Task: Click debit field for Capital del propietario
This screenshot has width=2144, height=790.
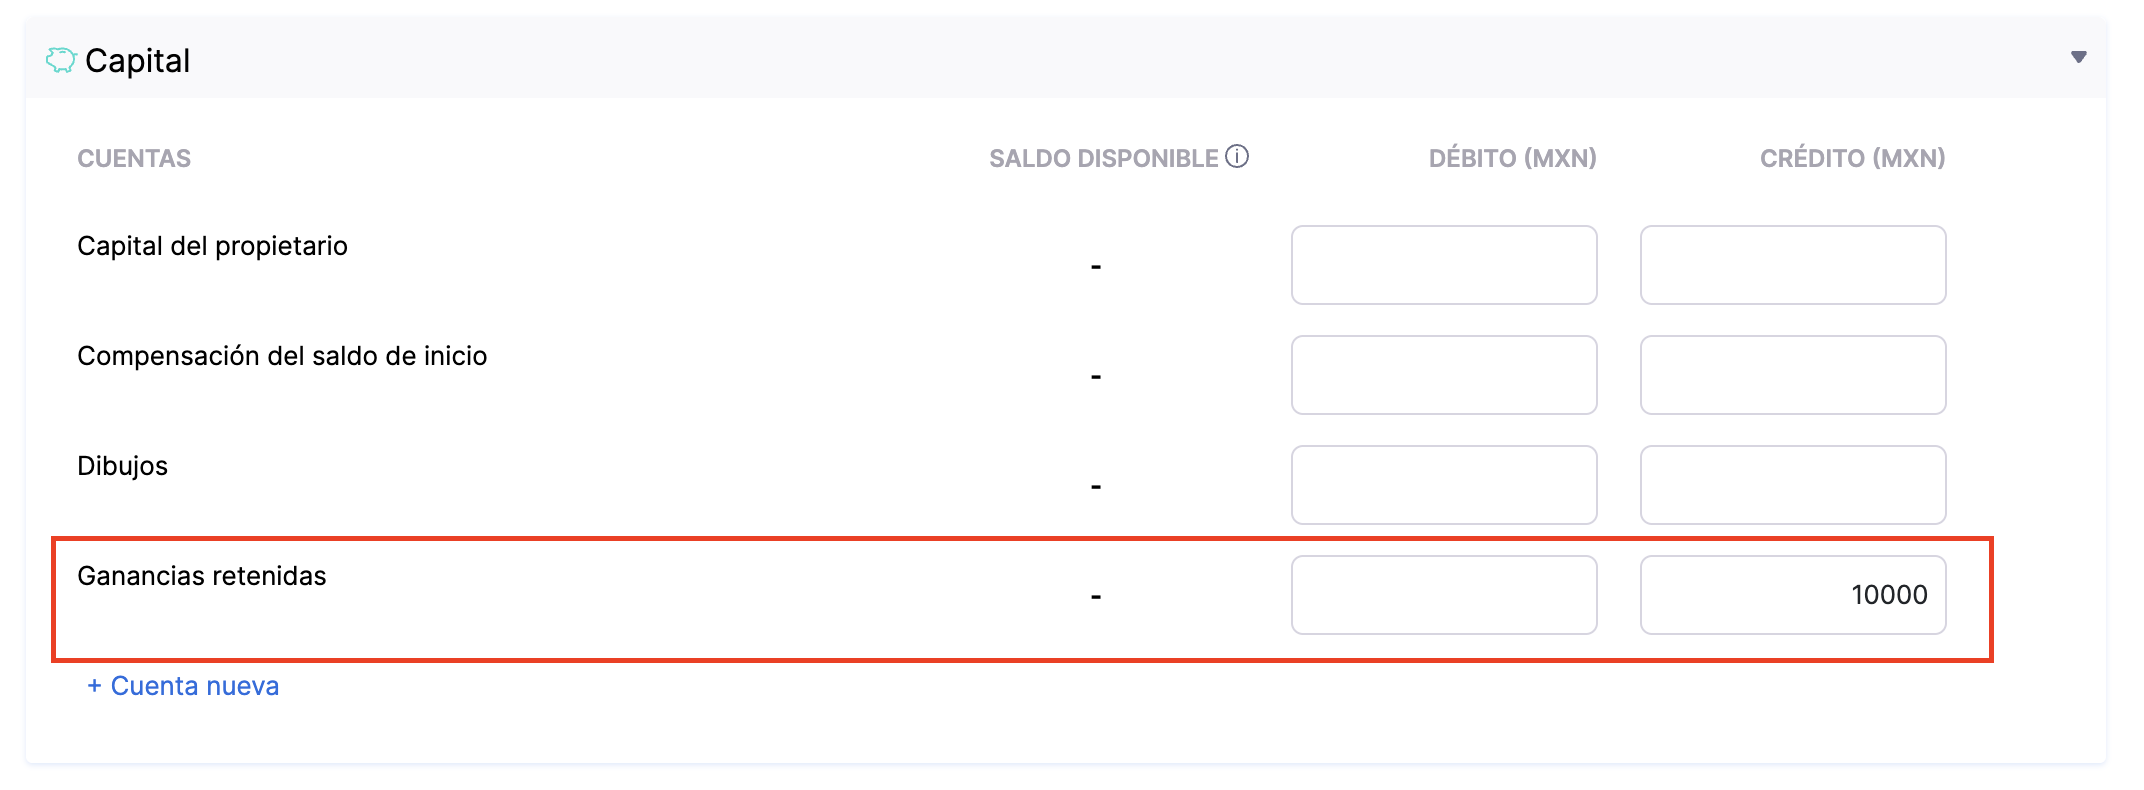Action: (1443, 265)
